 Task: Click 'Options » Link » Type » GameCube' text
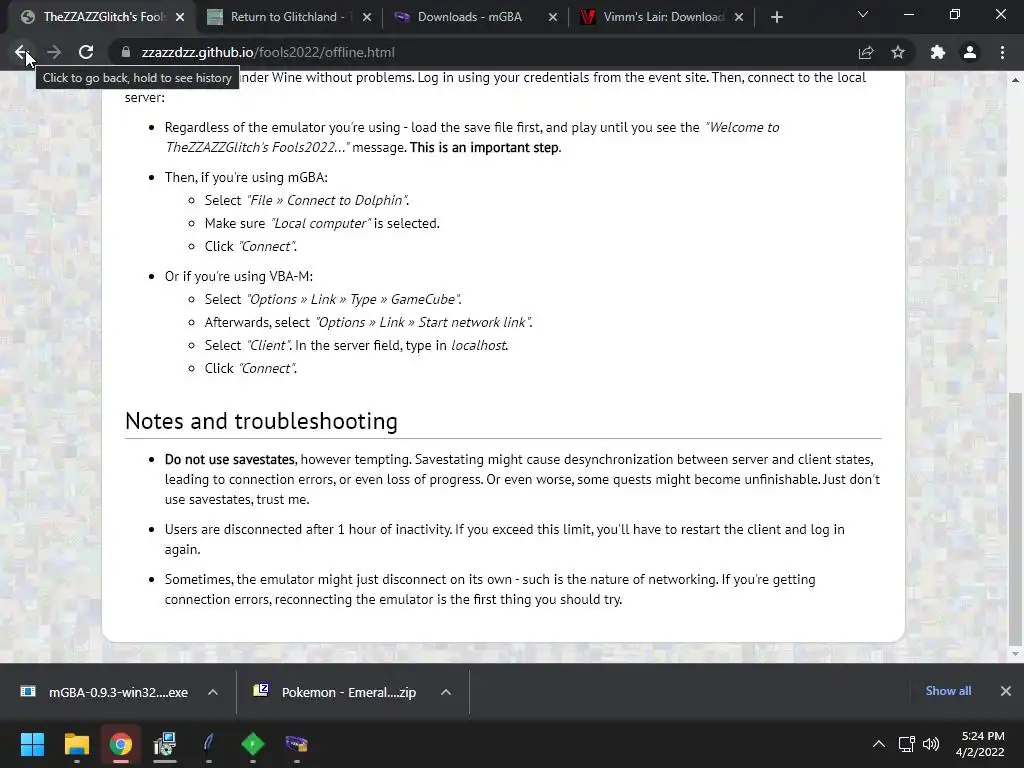(x=353, y=300)
